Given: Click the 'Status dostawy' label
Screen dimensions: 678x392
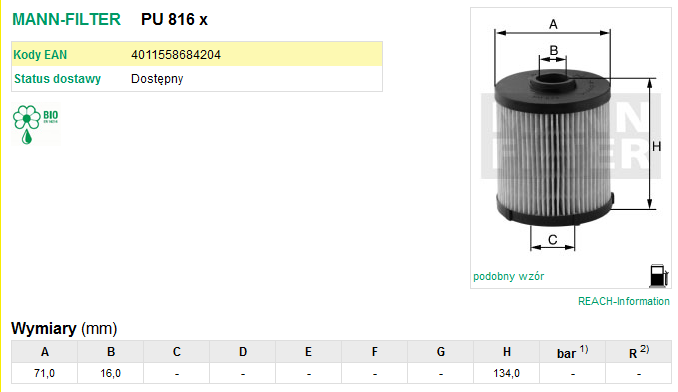Looking at the screenshot, I should (58, 79).
